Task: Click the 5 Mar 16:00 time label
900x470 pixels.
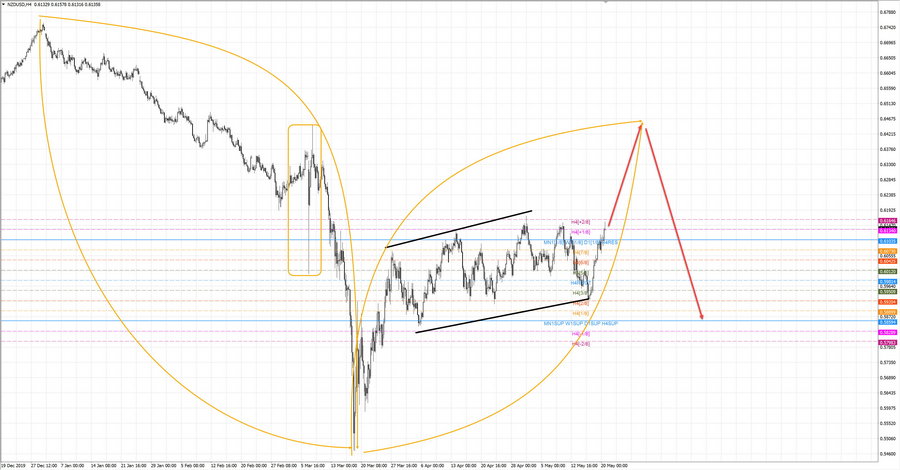Action: [313, 466]
